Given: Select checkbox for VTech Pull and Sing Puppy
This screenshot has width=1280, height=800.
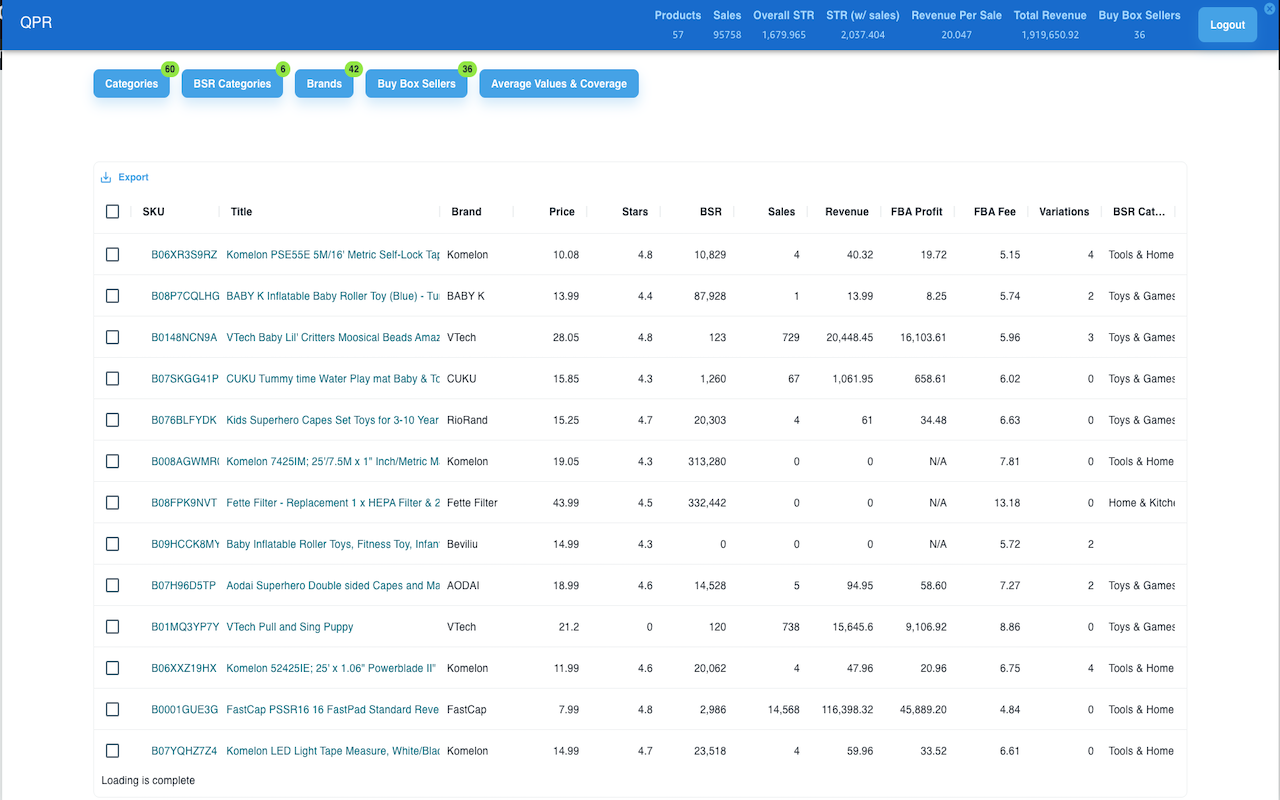Looking at the screenshot, I should [x=112, y=627].
